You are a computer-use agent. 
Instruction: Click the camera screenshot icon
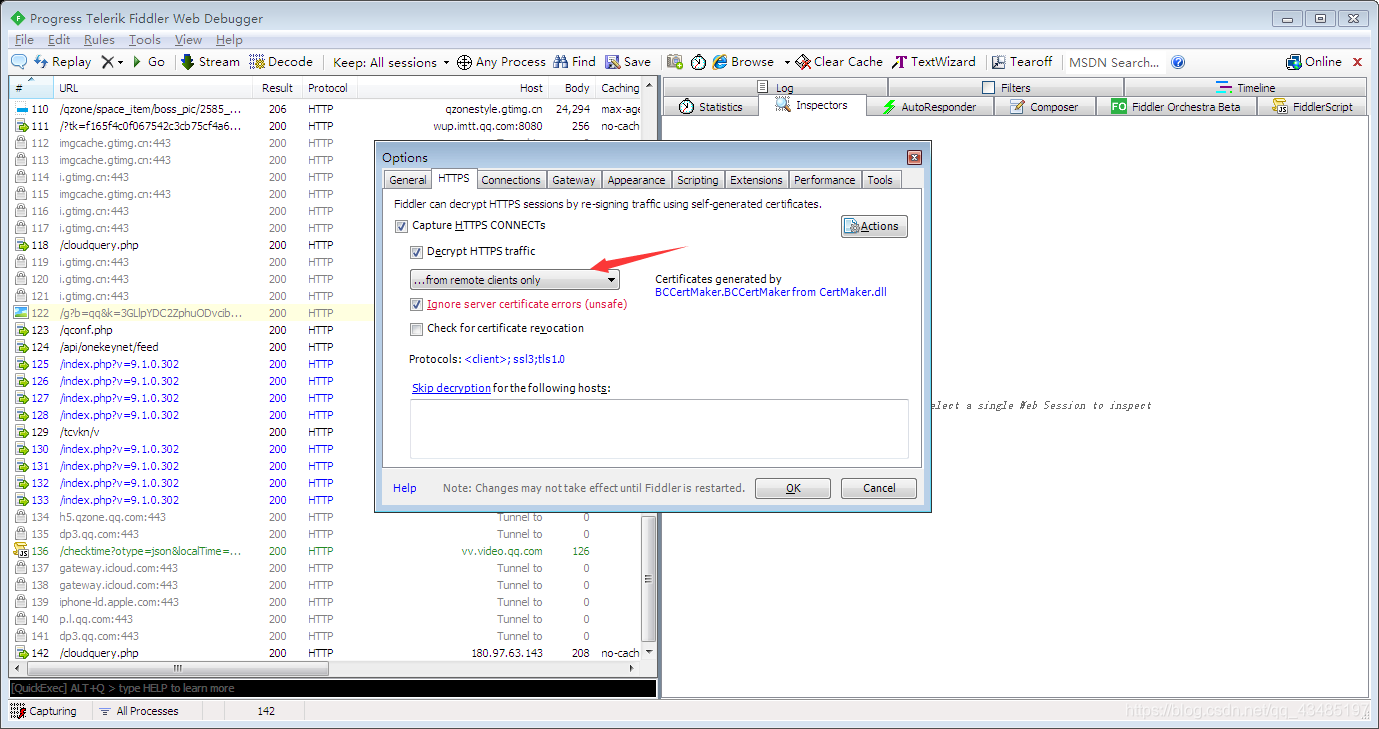tap(675, 62)
